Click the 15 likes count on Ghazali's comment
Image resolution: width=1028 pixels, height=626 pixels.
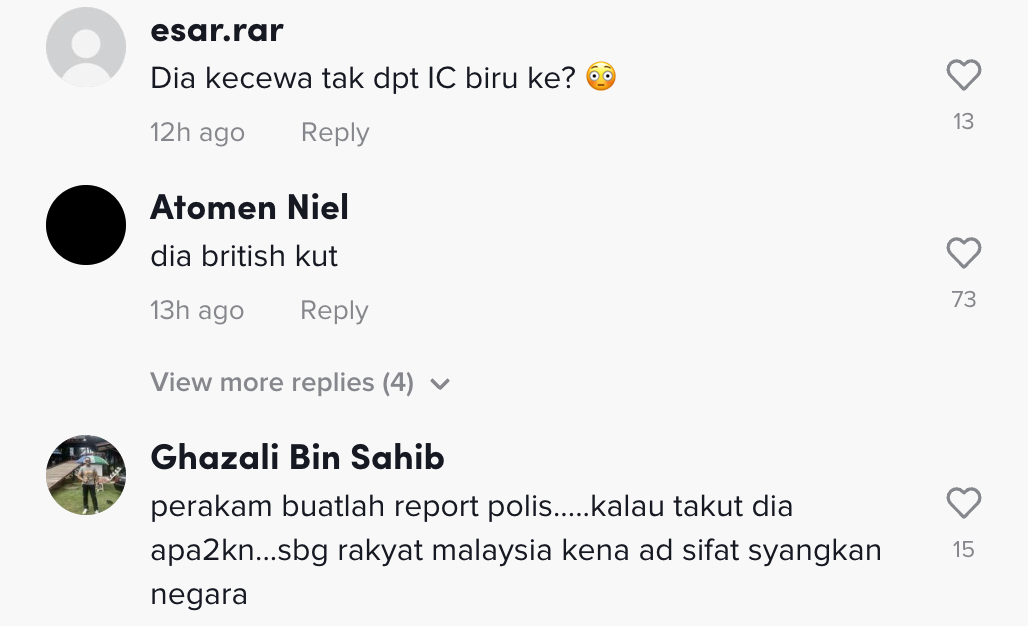pyautogui.click(x=963, y=549)
